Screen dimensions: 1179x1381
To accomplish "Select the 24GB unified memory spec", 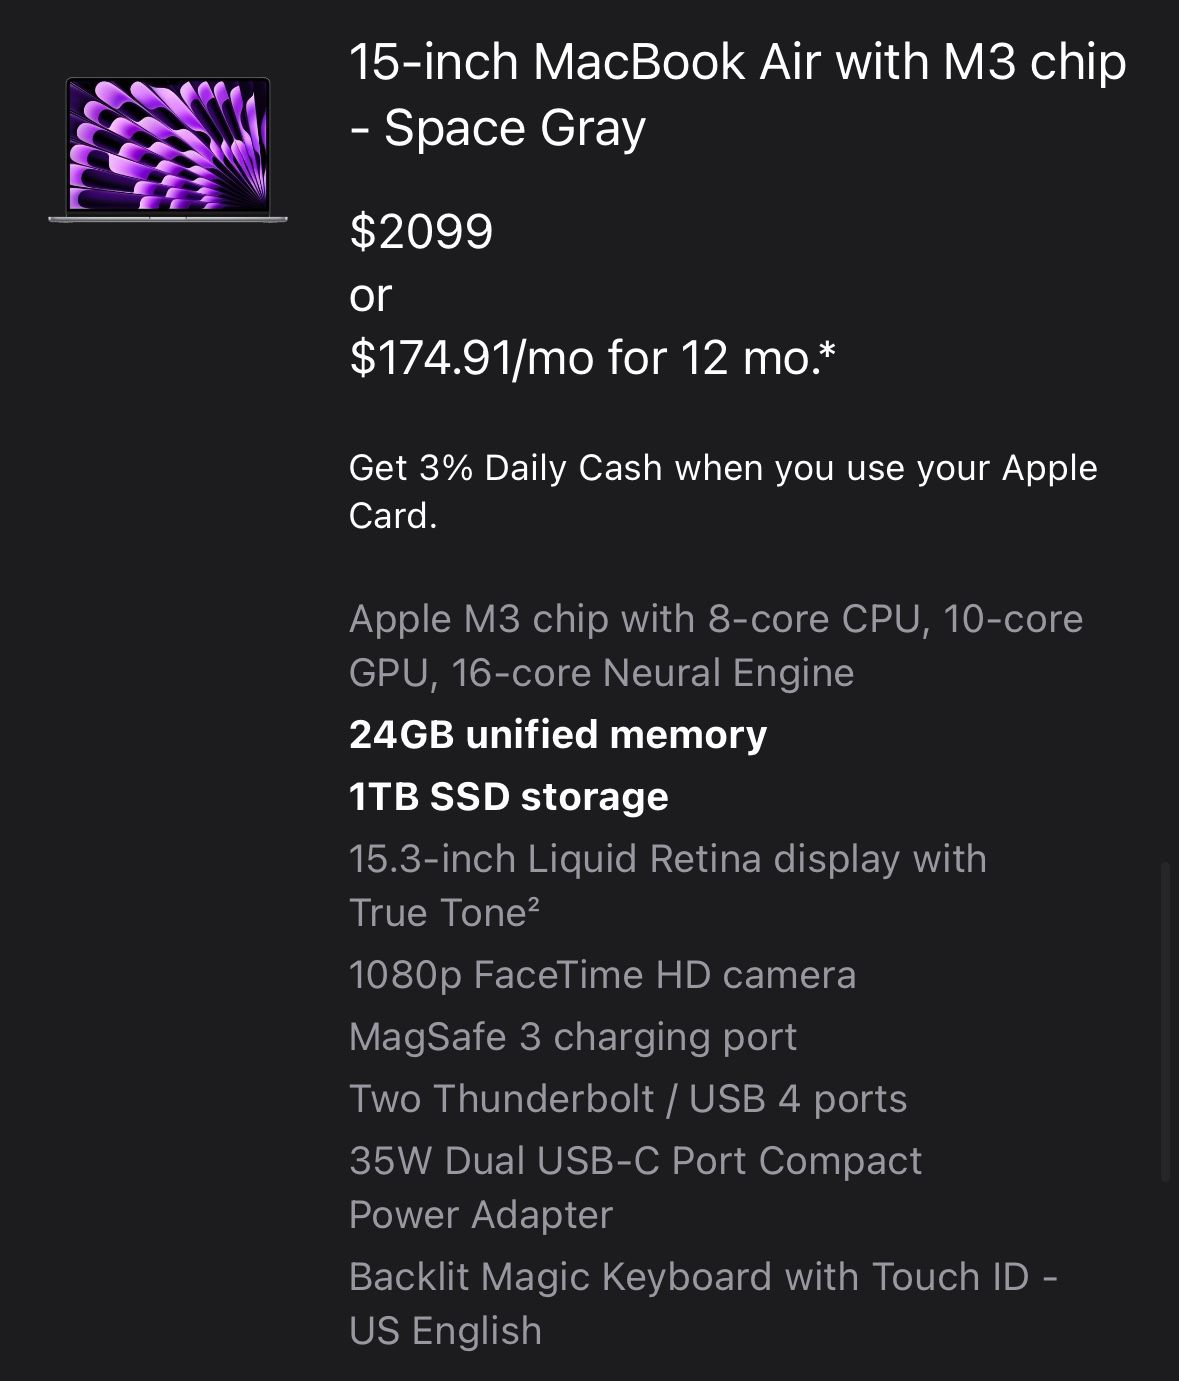I will (x=557, y=735).
